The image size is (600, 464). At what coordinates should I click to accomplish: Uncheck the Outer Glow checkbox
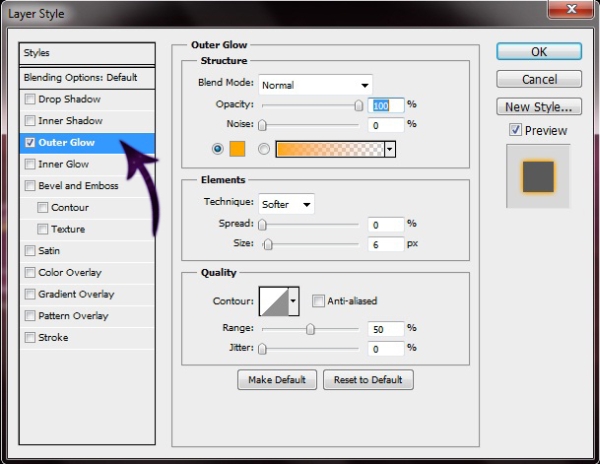coord(30,142)
